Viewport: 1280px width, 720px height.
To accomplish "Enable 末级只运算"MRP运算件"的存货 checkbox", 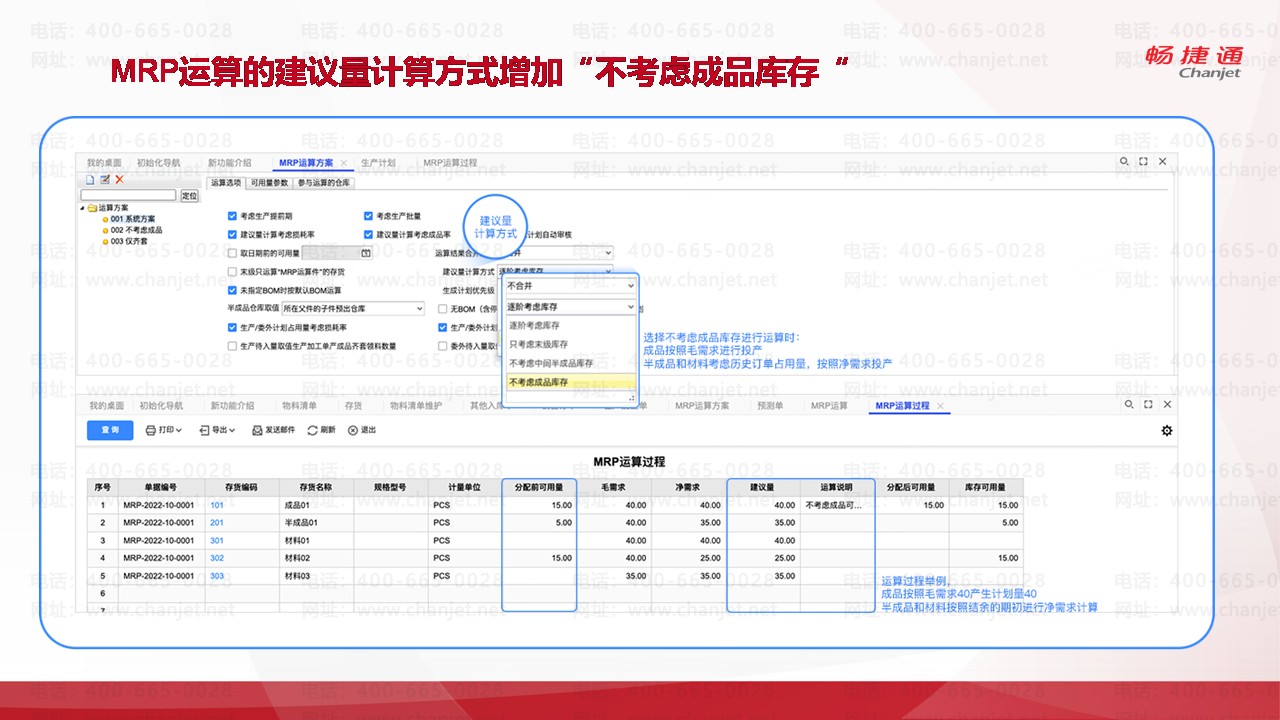I will 232,272.
